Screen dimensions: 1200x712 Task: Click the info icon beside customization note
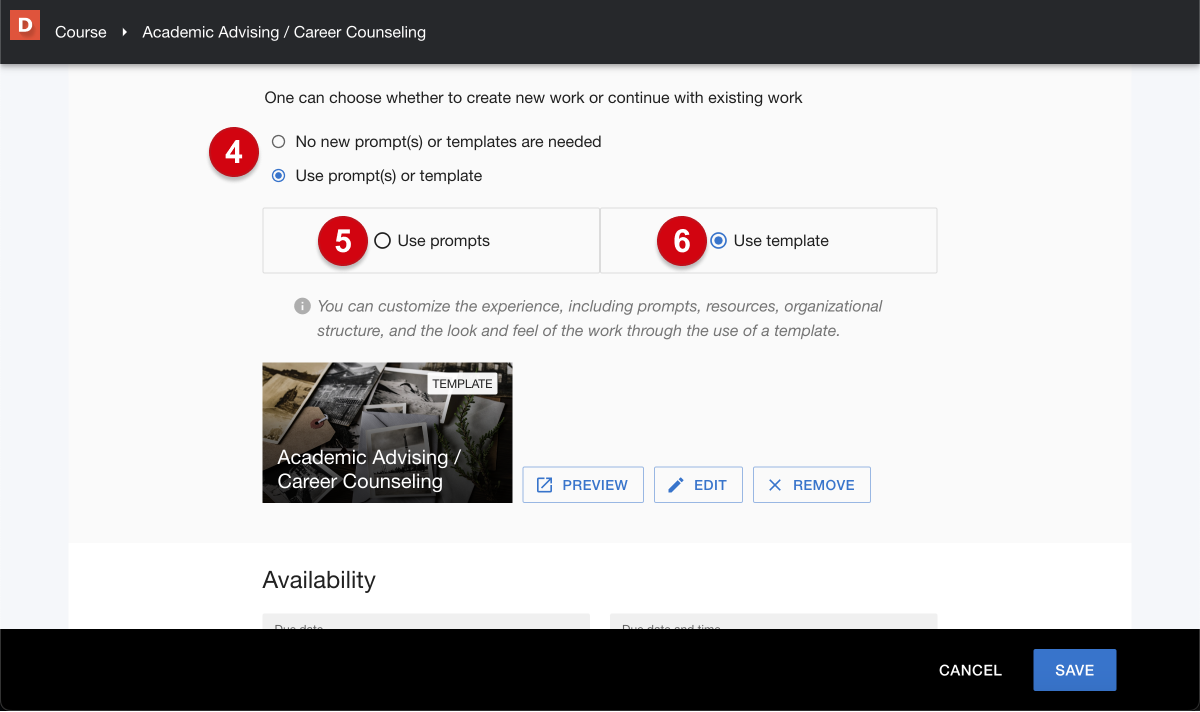point(302,306)
